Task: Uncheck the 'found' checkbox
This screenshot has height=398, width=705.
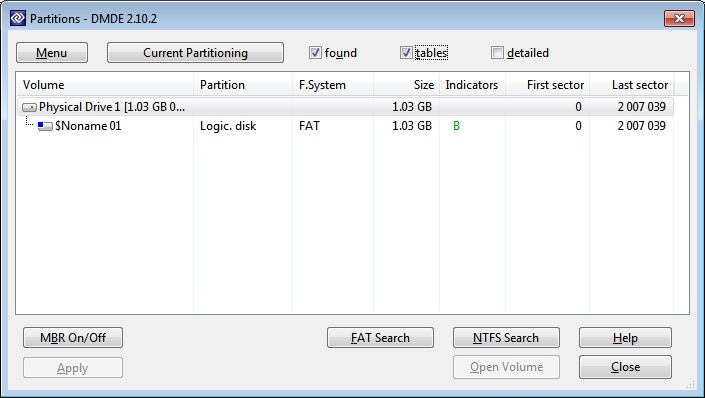Action: point(315,53)
